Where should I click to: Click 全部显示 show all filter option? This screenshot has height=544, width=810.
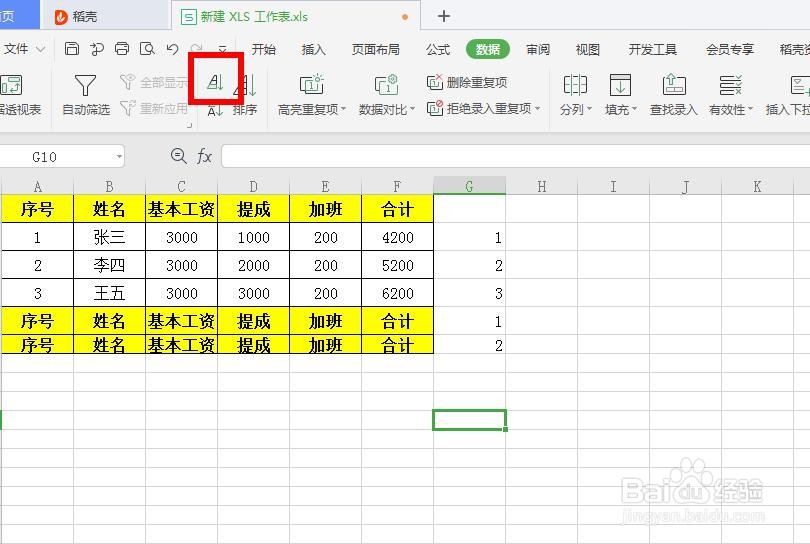[x=154, y=82]
